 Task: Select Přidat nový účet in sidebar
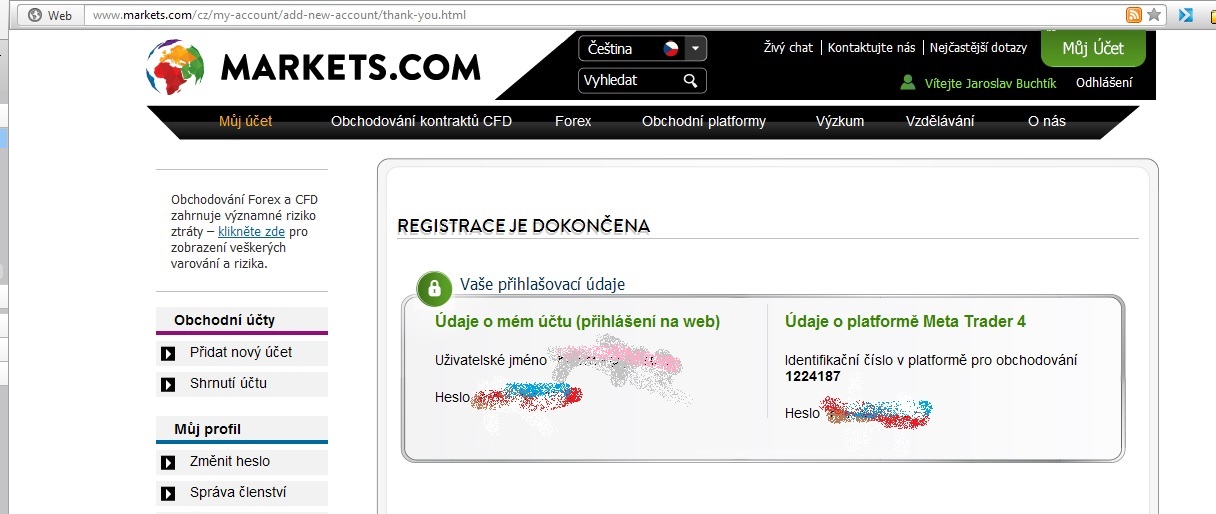(x=241, y=352)
